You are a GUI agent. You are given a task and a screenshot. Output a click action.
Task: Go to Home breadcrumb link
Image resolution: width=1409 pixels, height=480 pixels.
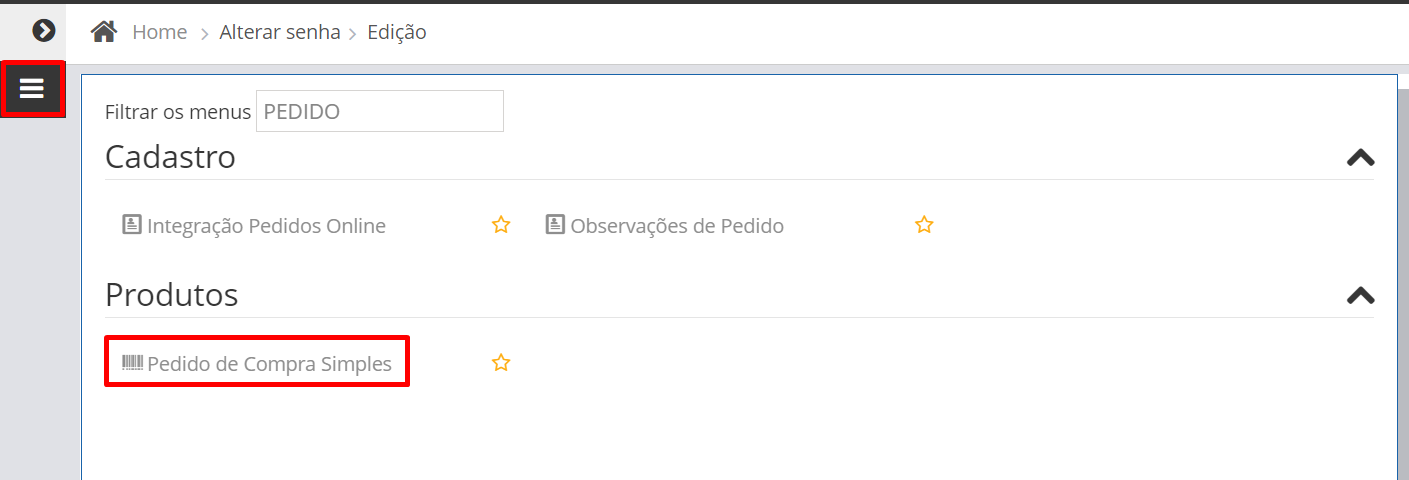point(160,32)
